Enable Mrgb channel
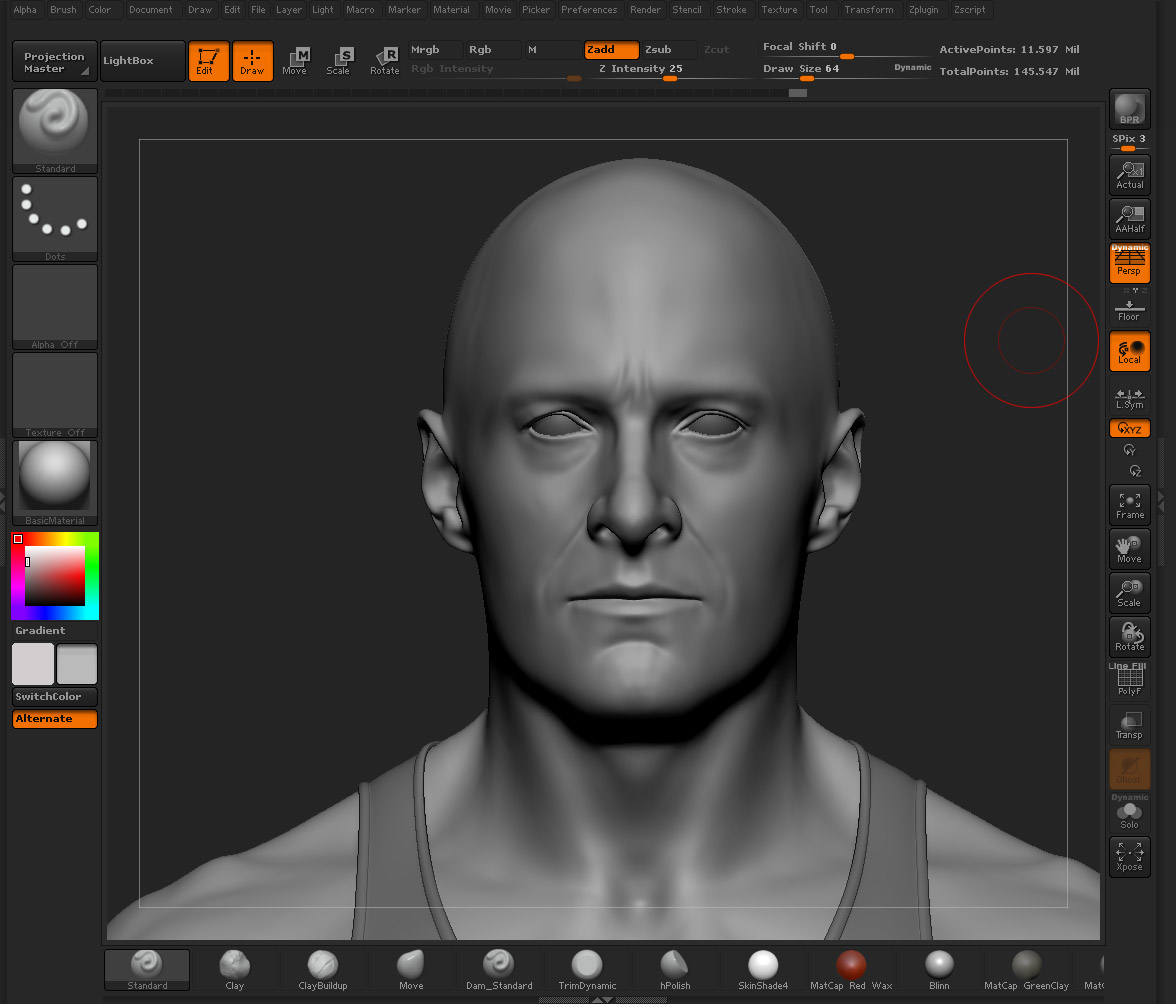Viewport: 1176px width, 1004px height. point(436,49)
